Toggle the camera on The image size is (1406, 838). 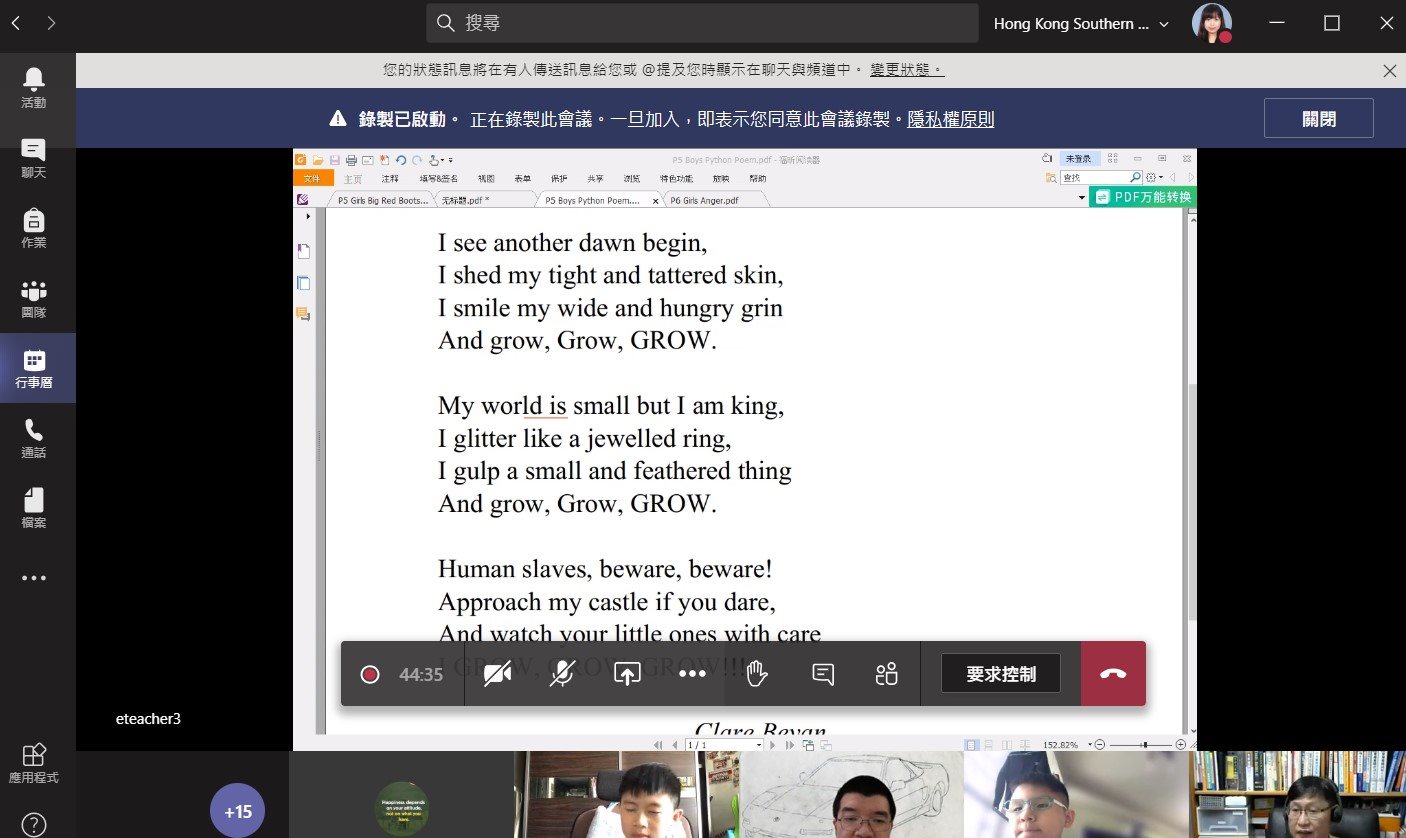497,674
